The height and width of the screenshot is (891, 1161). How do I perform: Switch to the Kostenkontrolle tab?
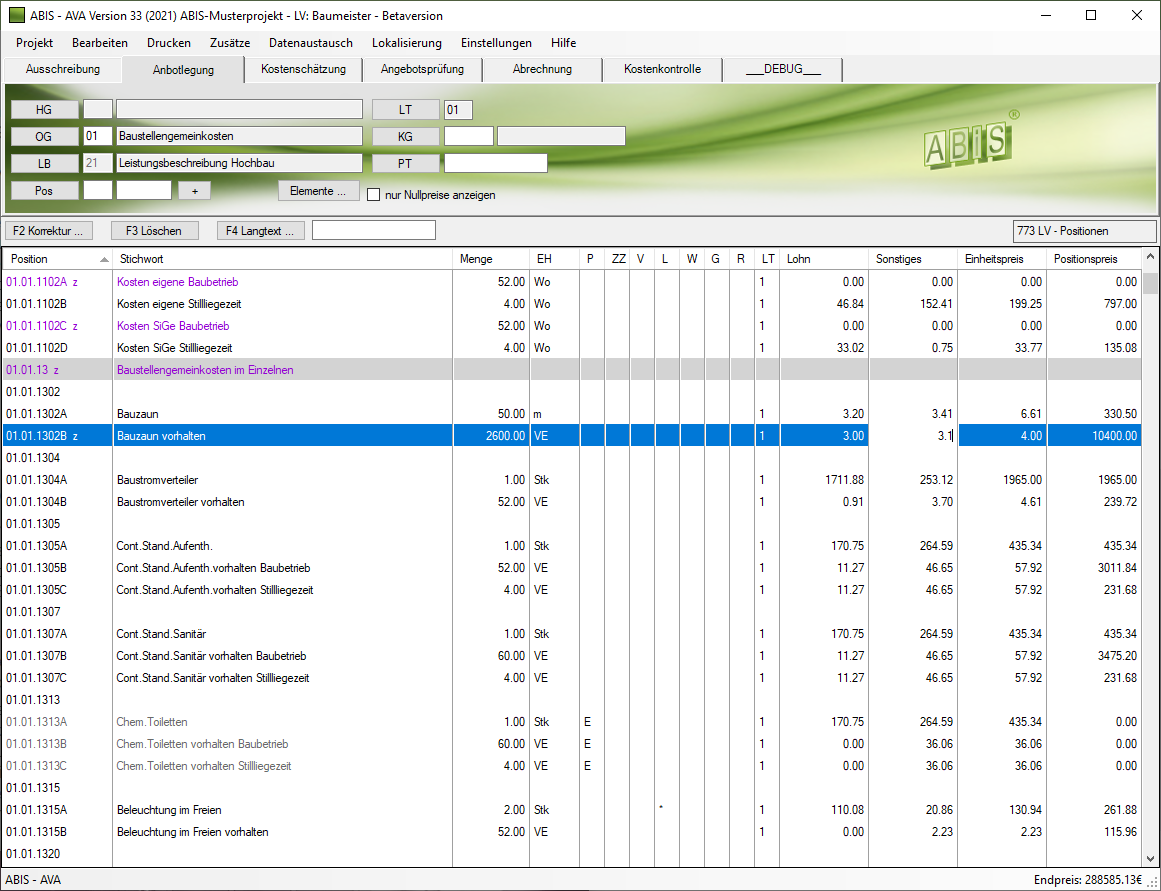point(663,69)
